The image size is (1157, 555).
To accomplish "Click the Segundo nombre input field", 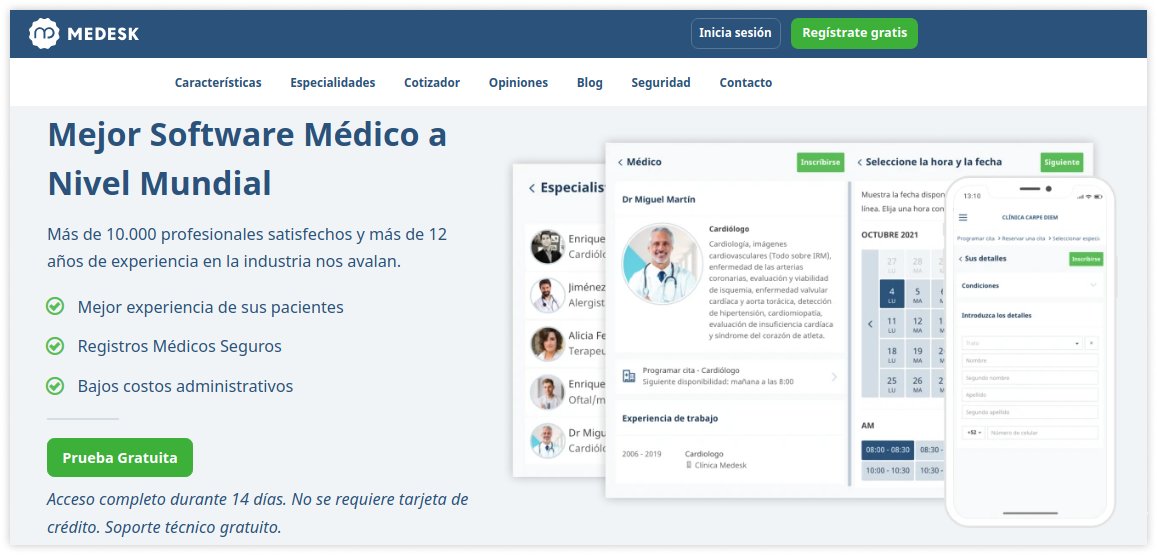I will click(x=1030, y=378).
